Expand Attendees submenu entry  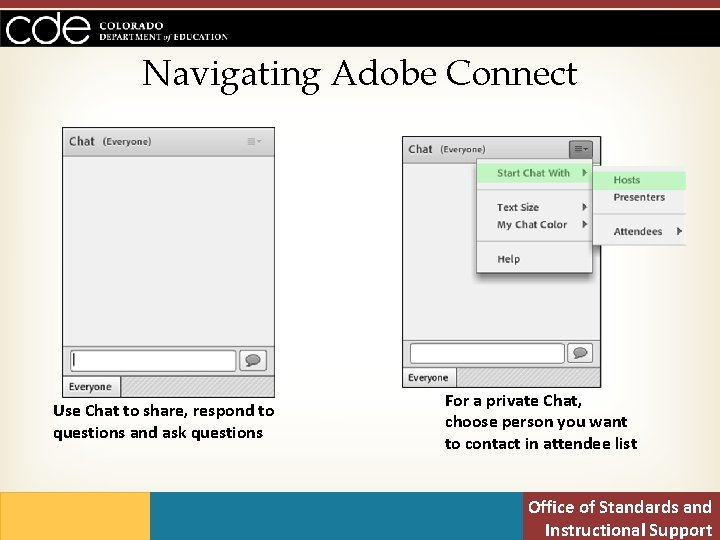(639, 231)
